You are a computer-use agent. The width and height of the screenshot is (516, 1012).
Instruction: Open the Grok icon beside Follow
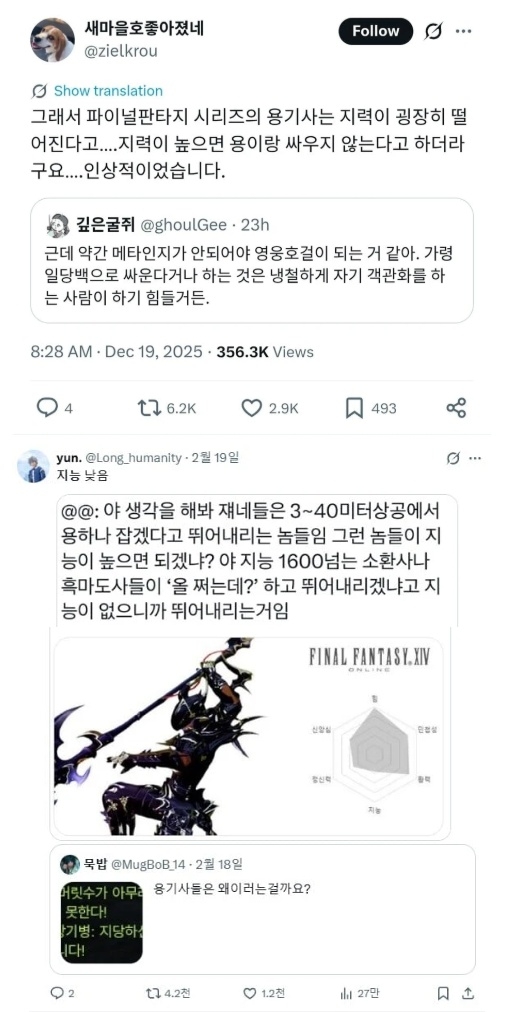432,31
